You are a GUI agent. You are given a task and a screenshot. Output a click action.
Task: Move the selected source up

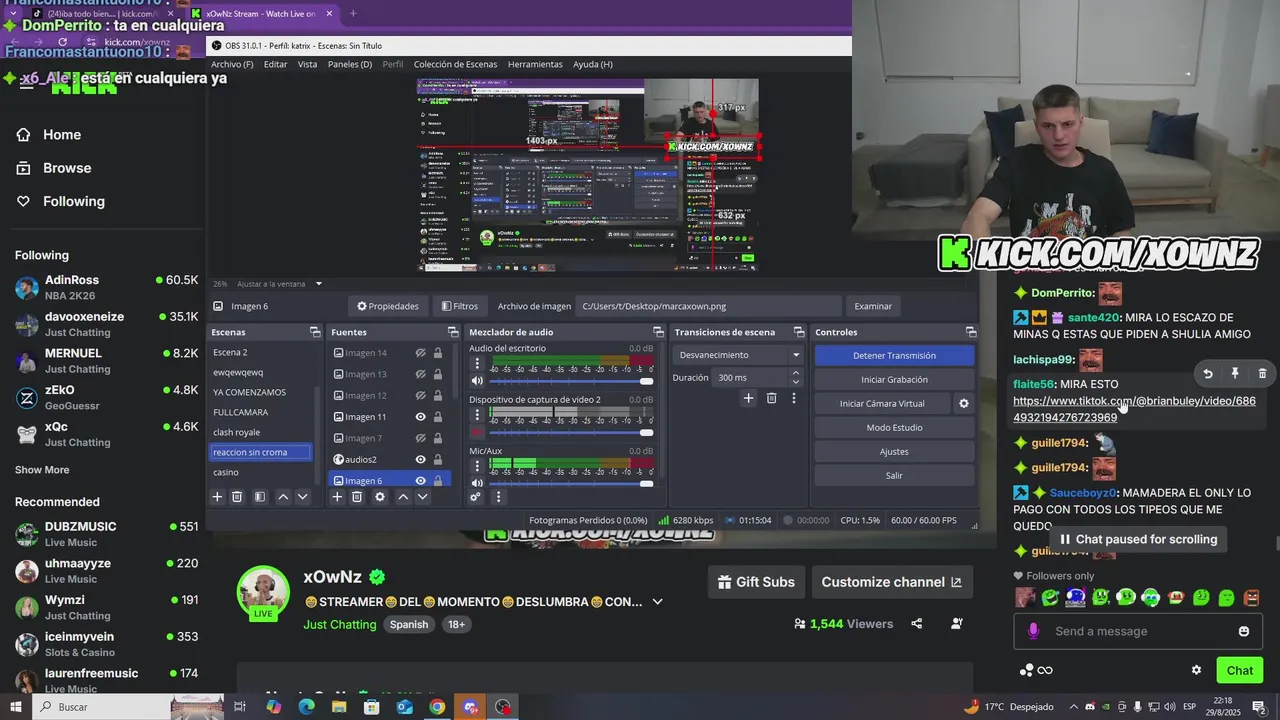coord(403,497)
